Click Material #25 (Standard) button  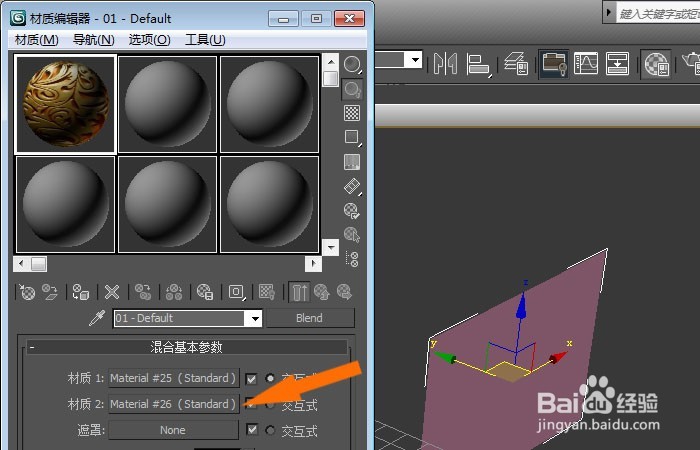(174, 378)
